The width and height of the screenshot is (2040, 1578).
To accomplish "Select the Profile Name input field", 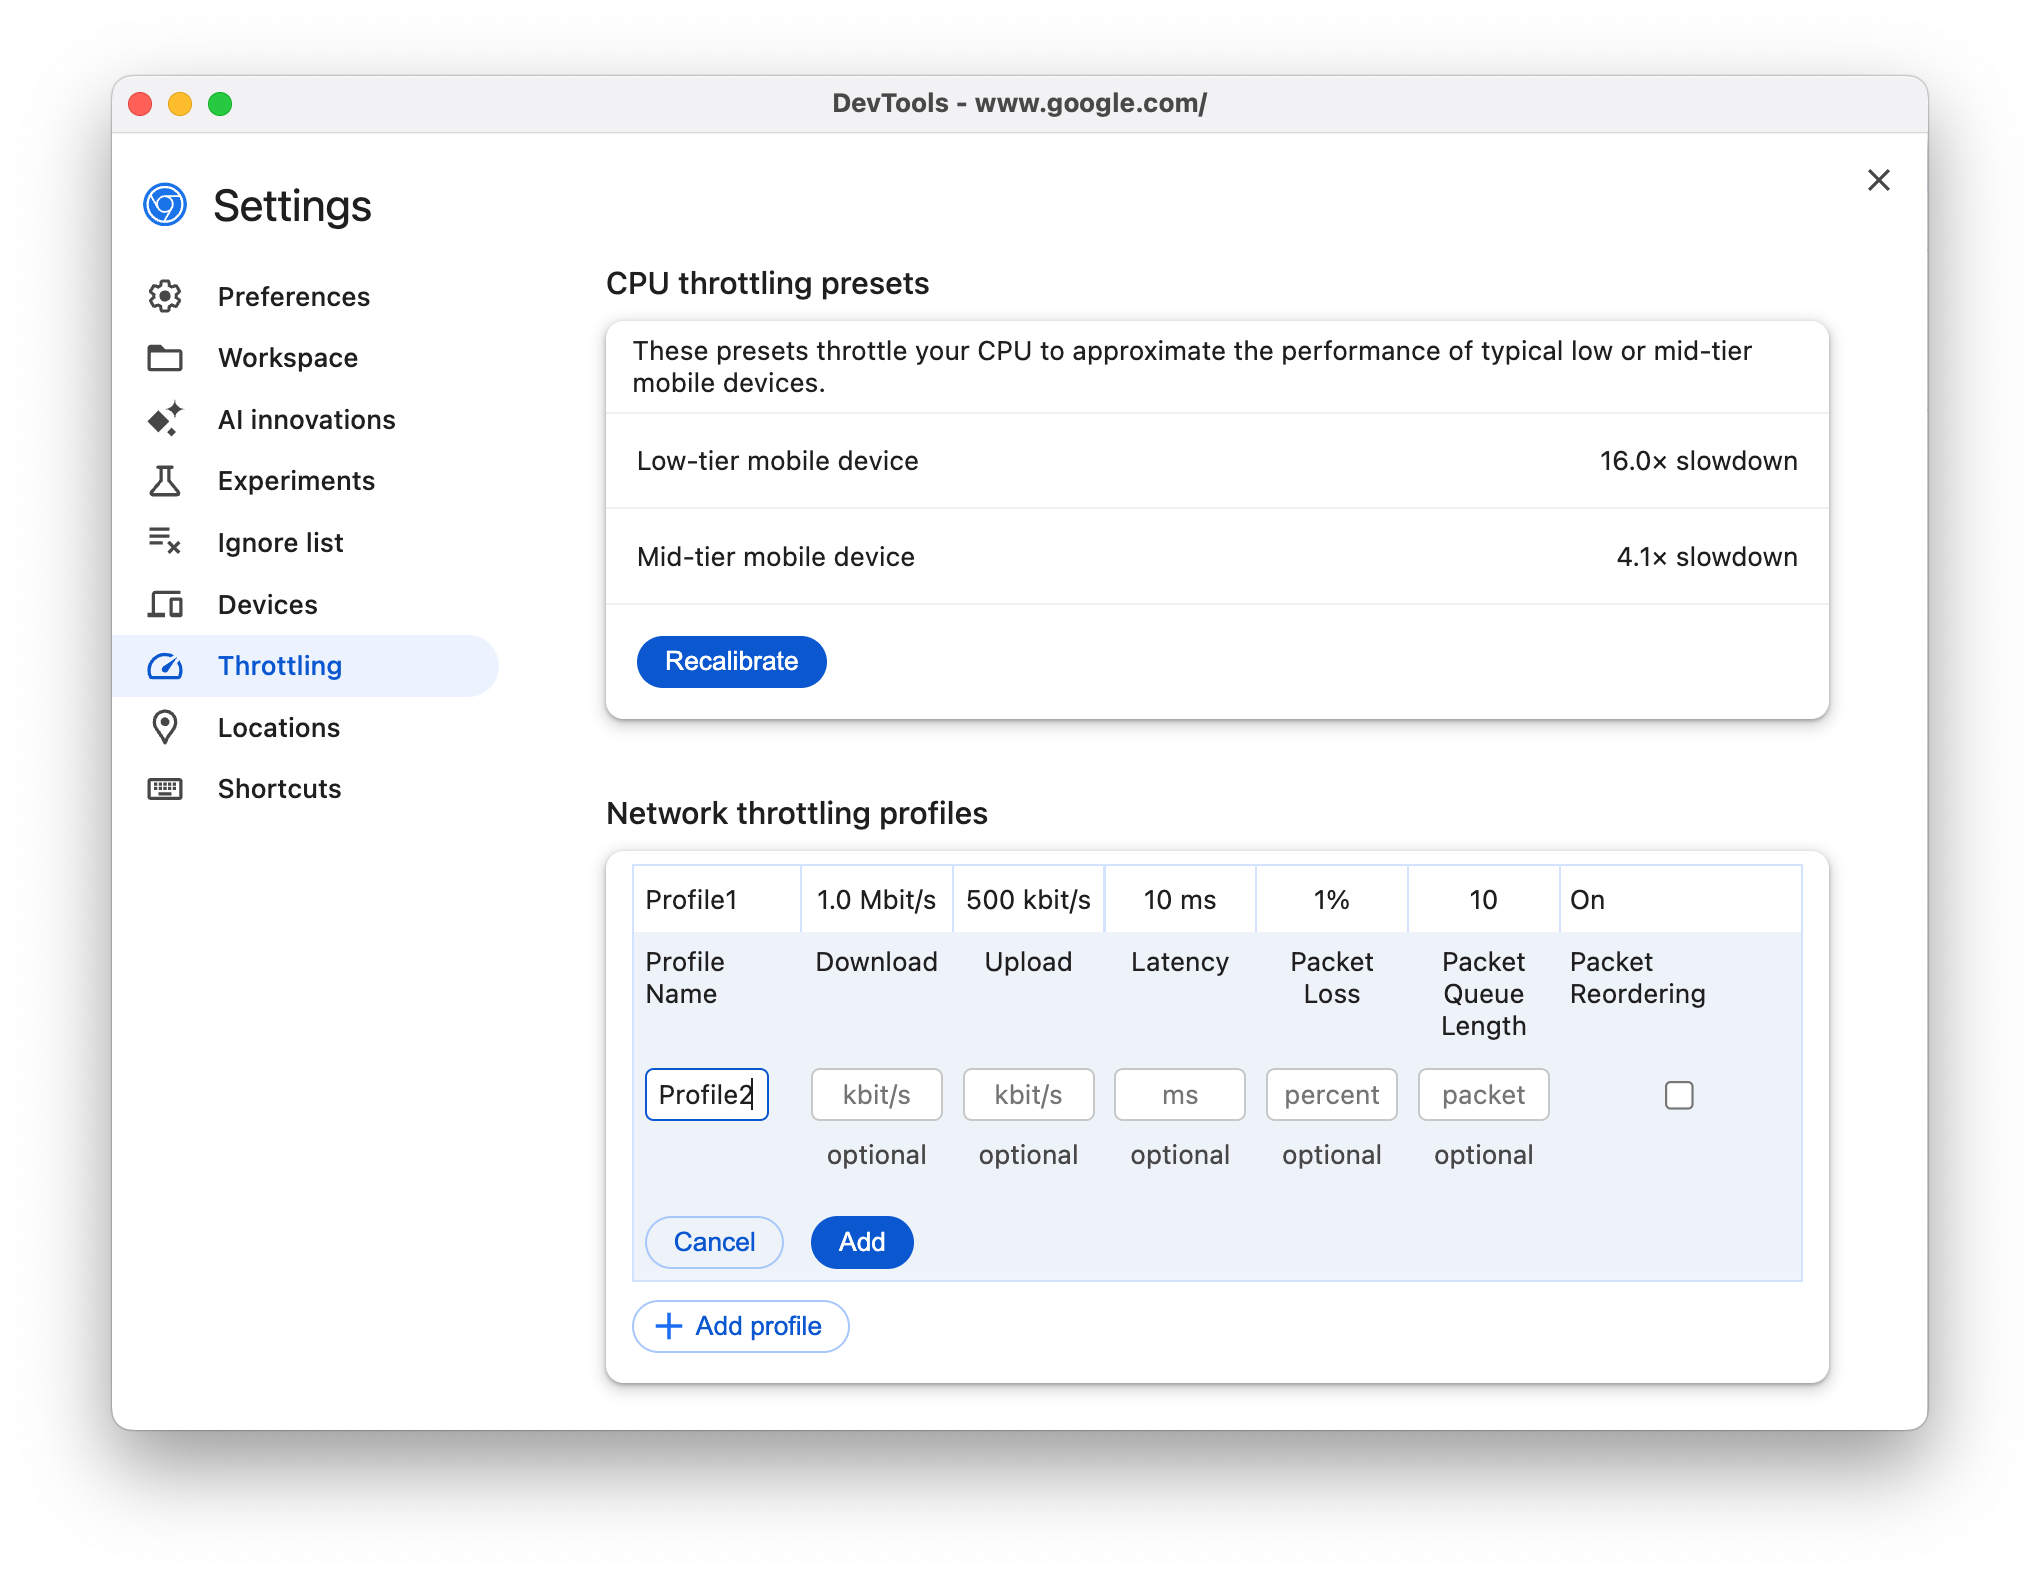I will point(704,1093).
